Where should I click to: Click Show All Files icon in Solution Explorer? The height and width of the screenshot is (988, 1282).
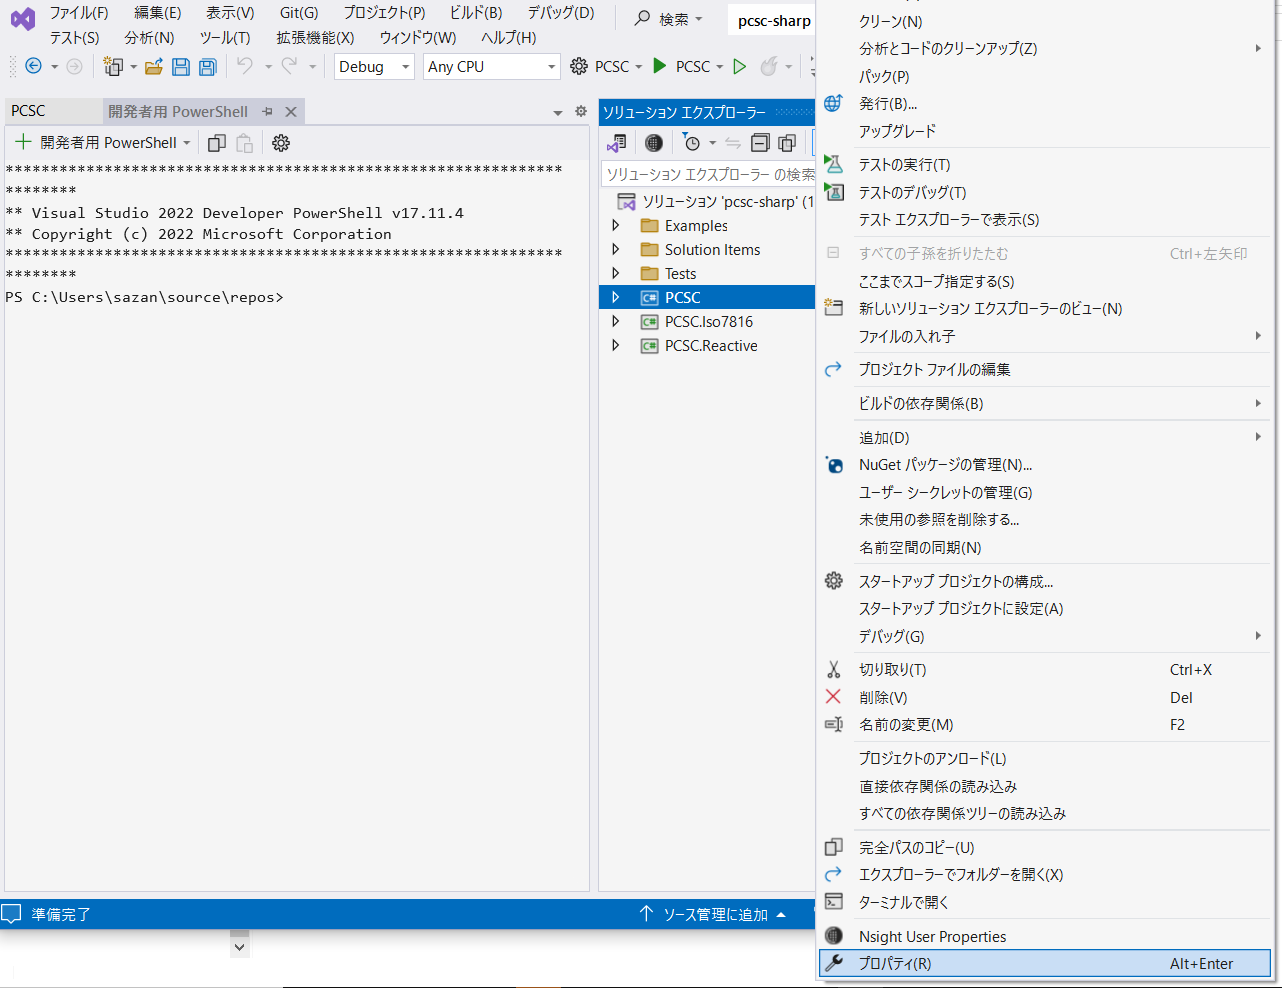tap(787, 143)
